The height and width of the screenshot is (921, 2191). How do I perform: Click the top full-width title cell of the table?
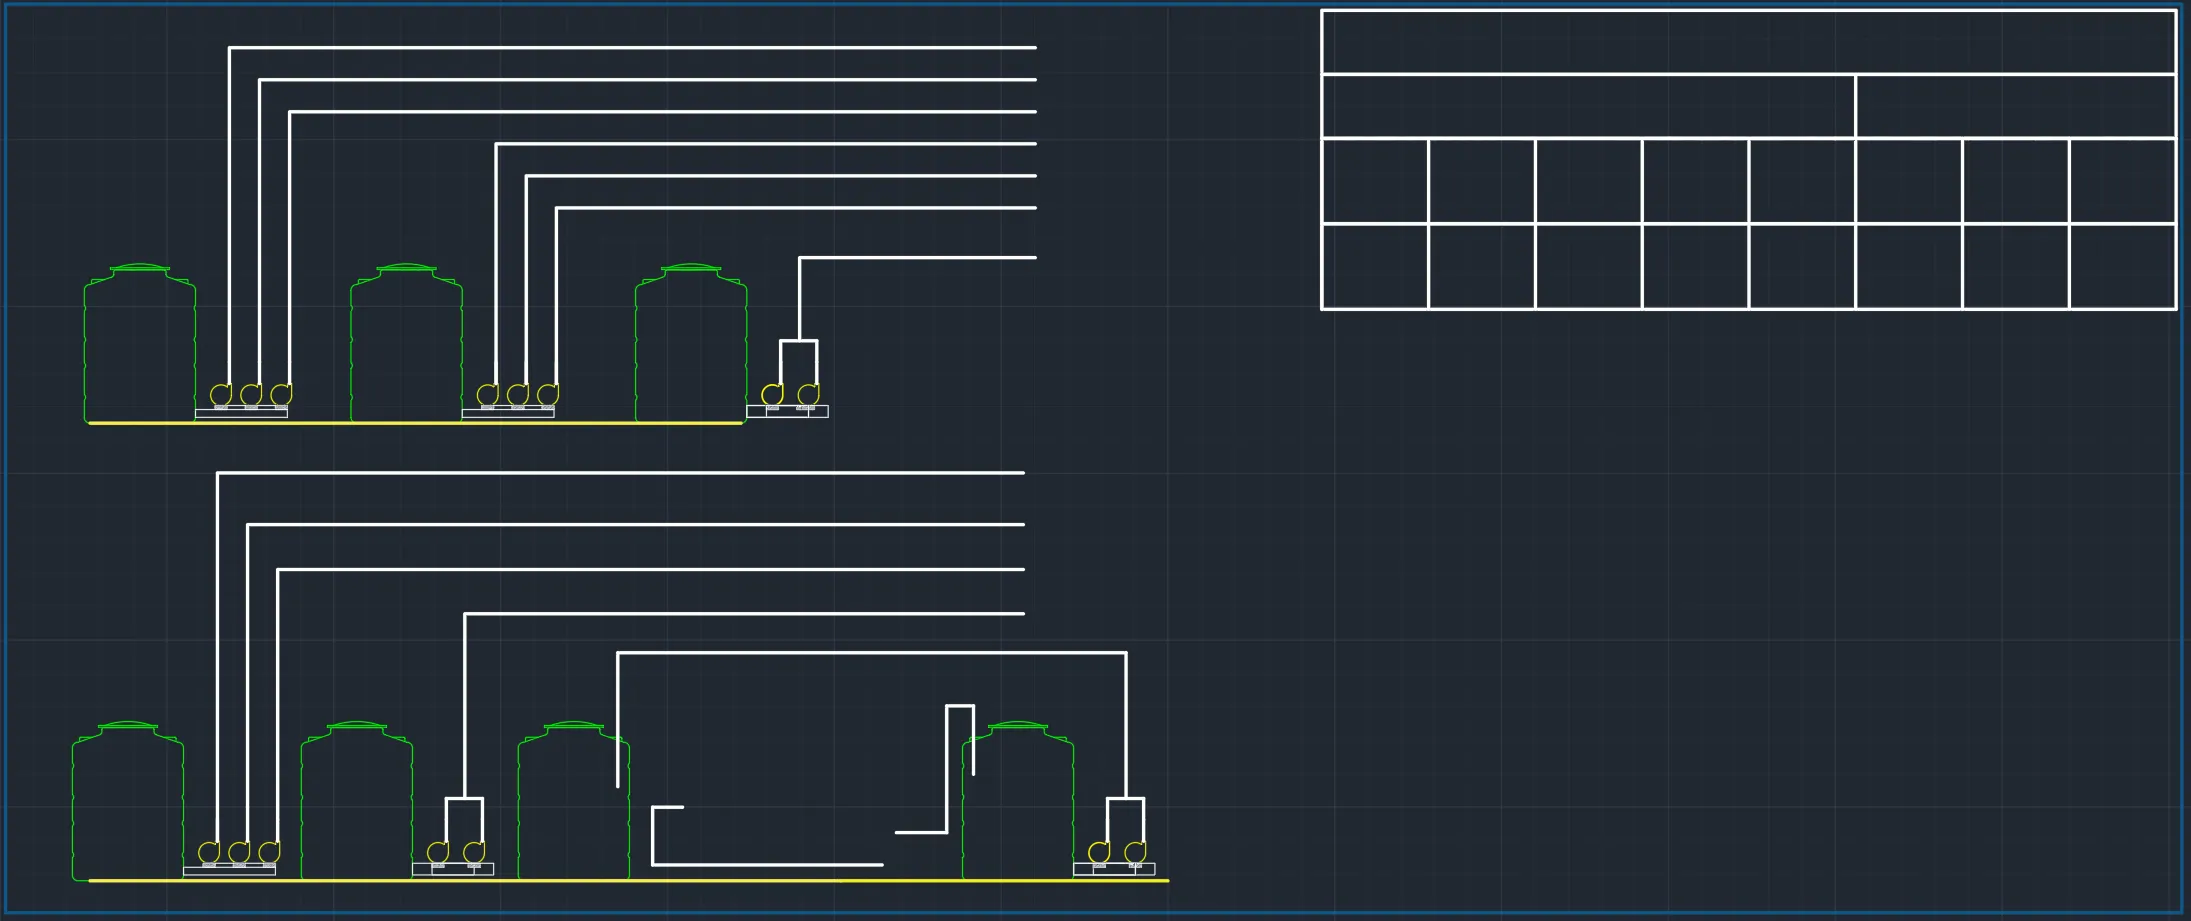coord(1749,42)
